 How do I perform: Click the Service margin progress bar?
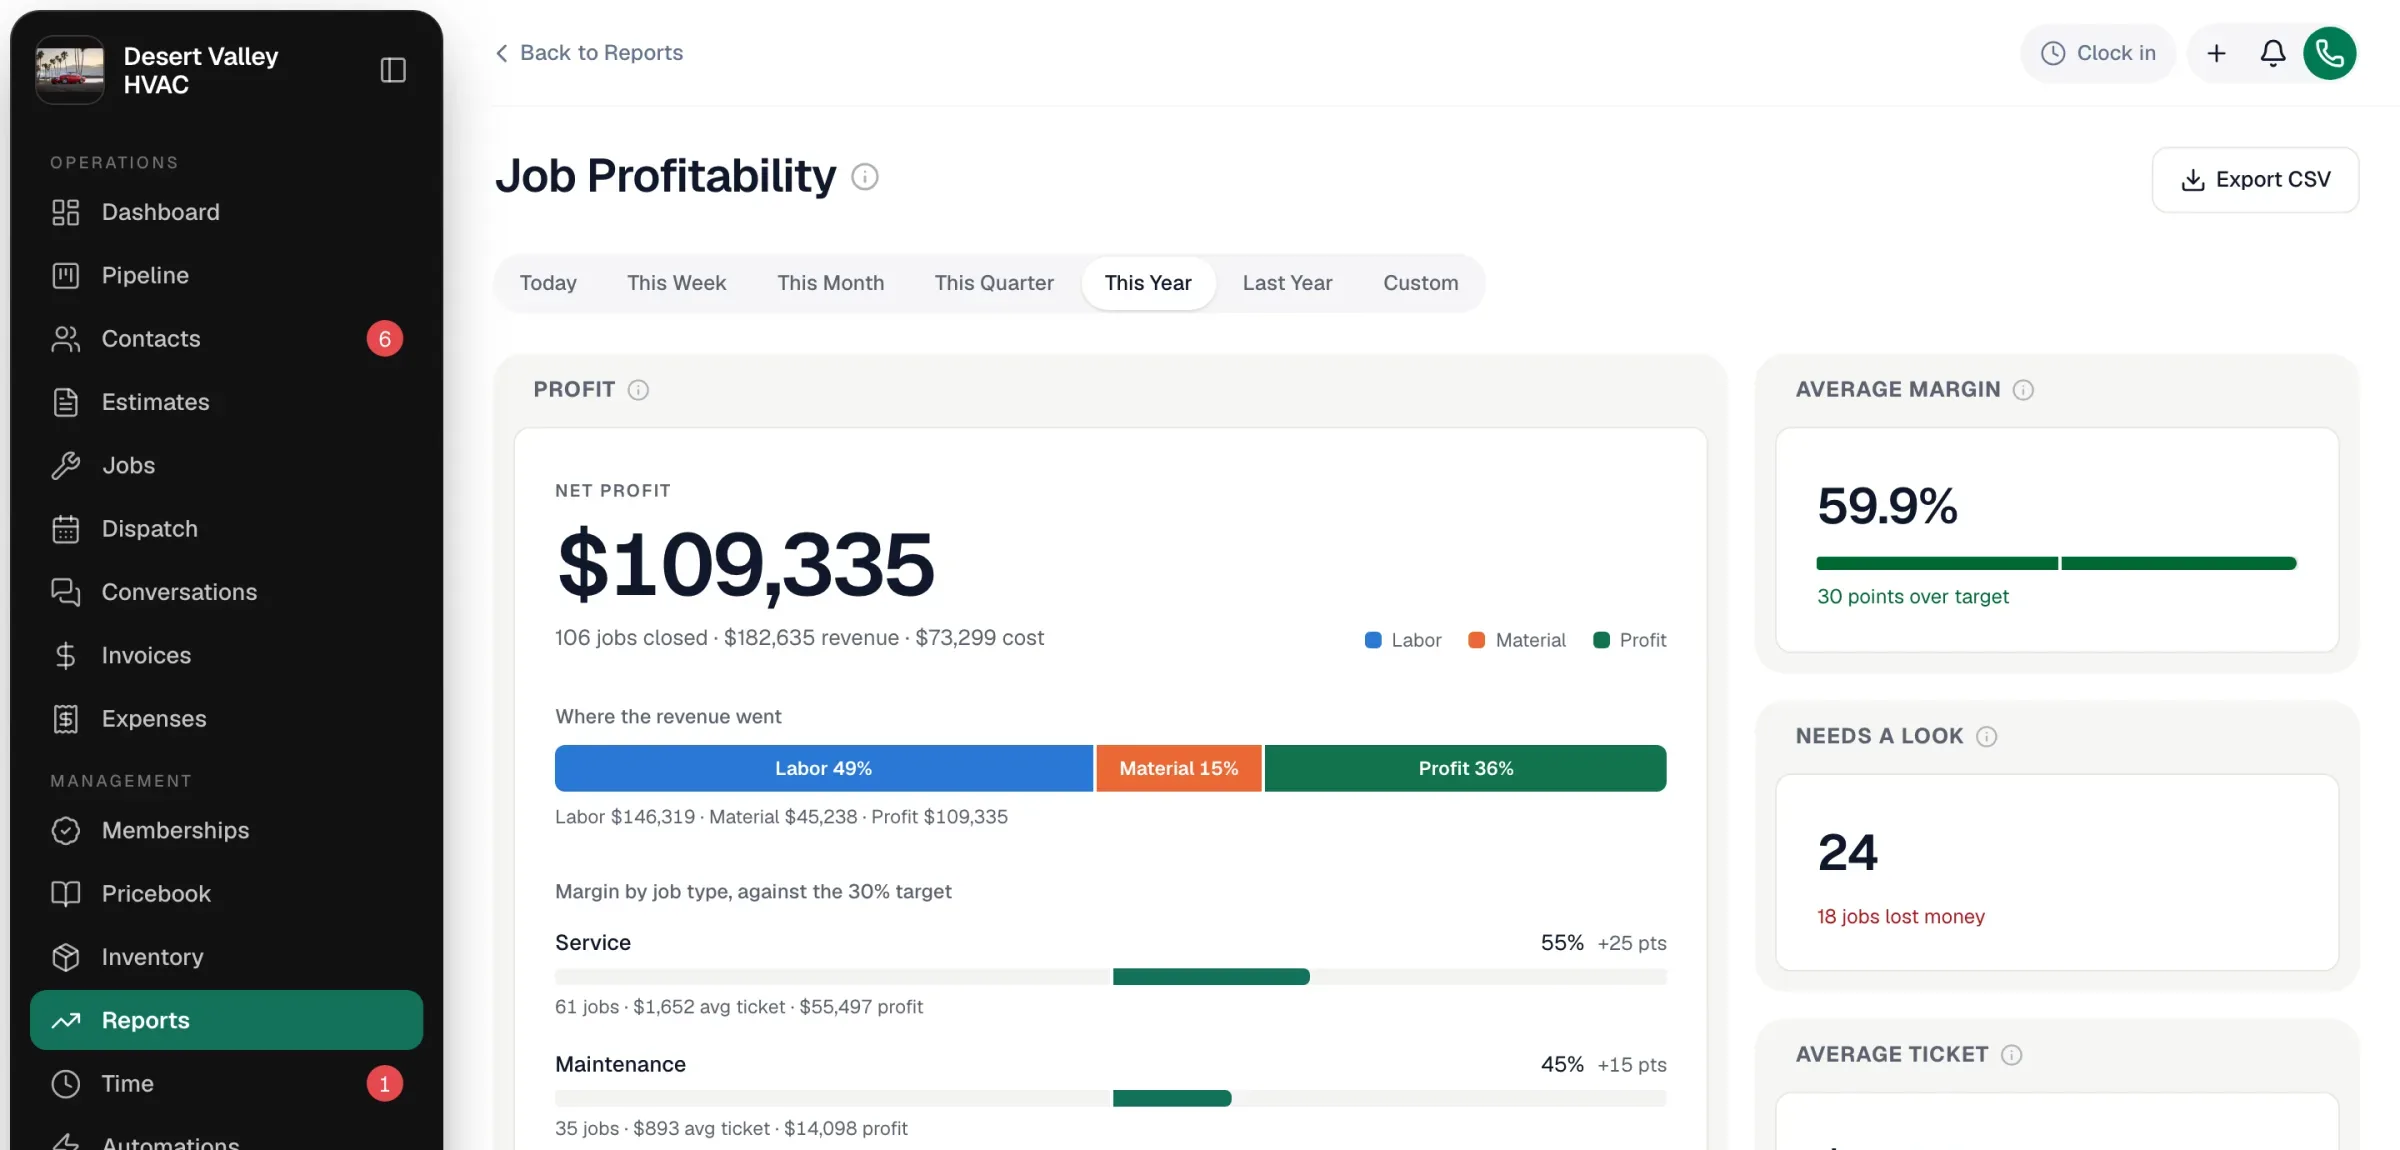1111,977
